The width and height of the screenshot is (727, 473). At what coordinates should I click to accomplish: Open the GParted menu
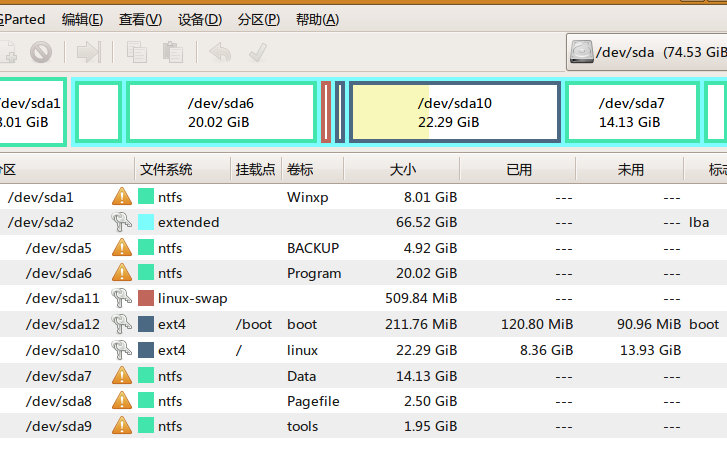click(22, 19)
